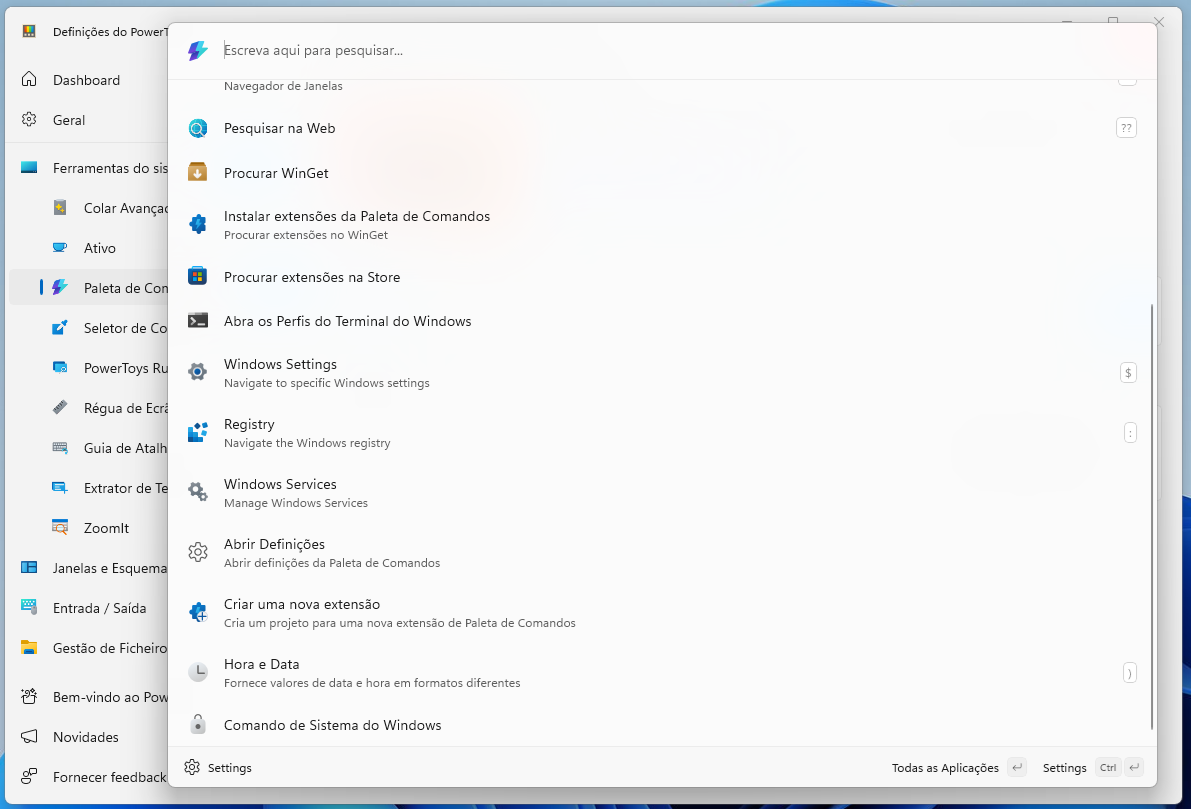Click the Abrir Definições gear icon
This screenshot has height=809, width=1191.
tap(197, 552)
